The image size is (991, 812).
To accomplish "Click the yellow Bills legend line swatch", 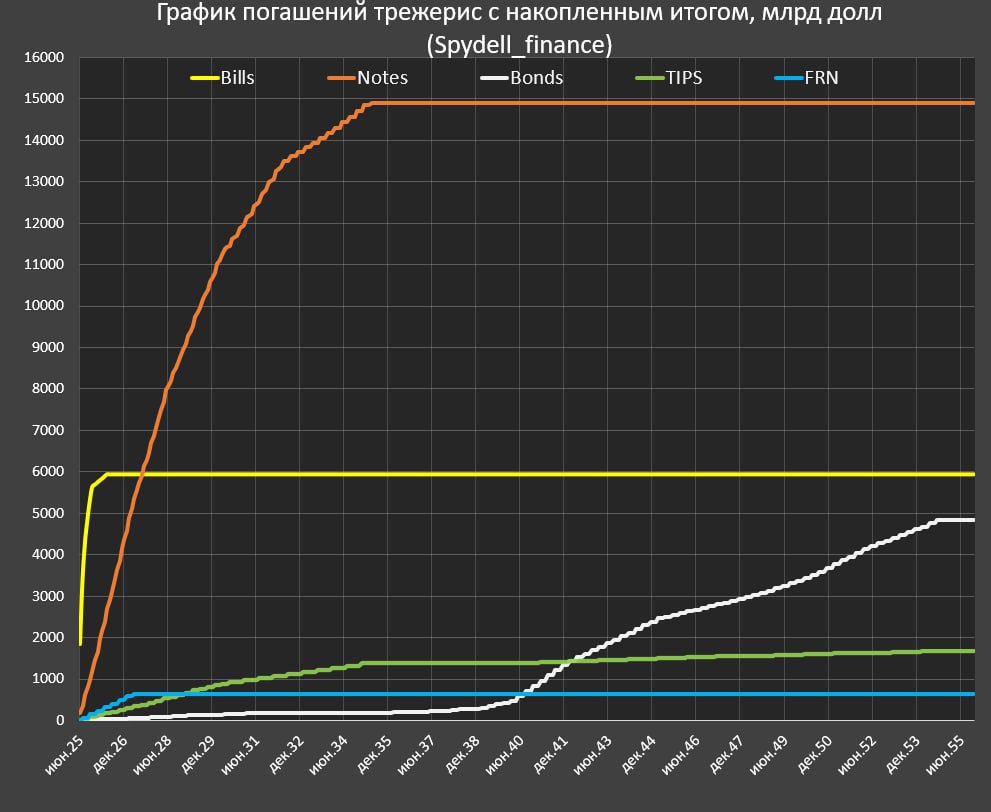I will (x=205, y=78).
